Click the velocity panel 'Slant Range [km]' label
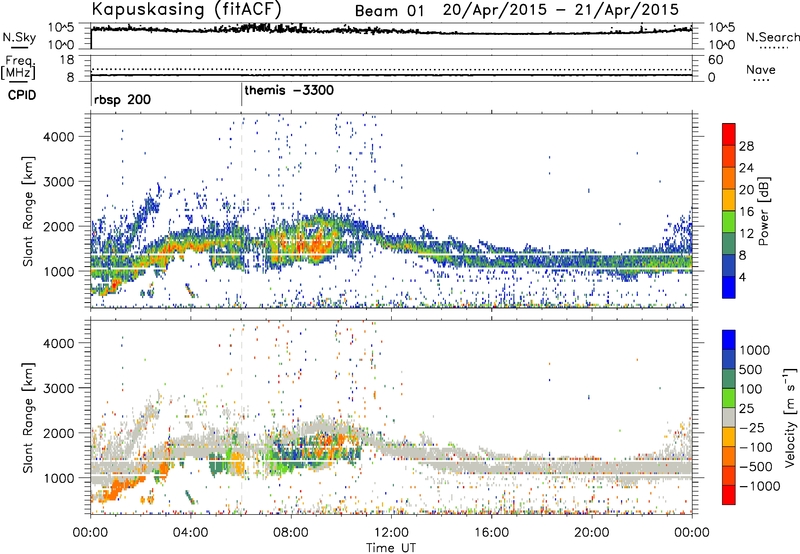The width and height of the screenshot is (800, 554). tap(28, 417)
